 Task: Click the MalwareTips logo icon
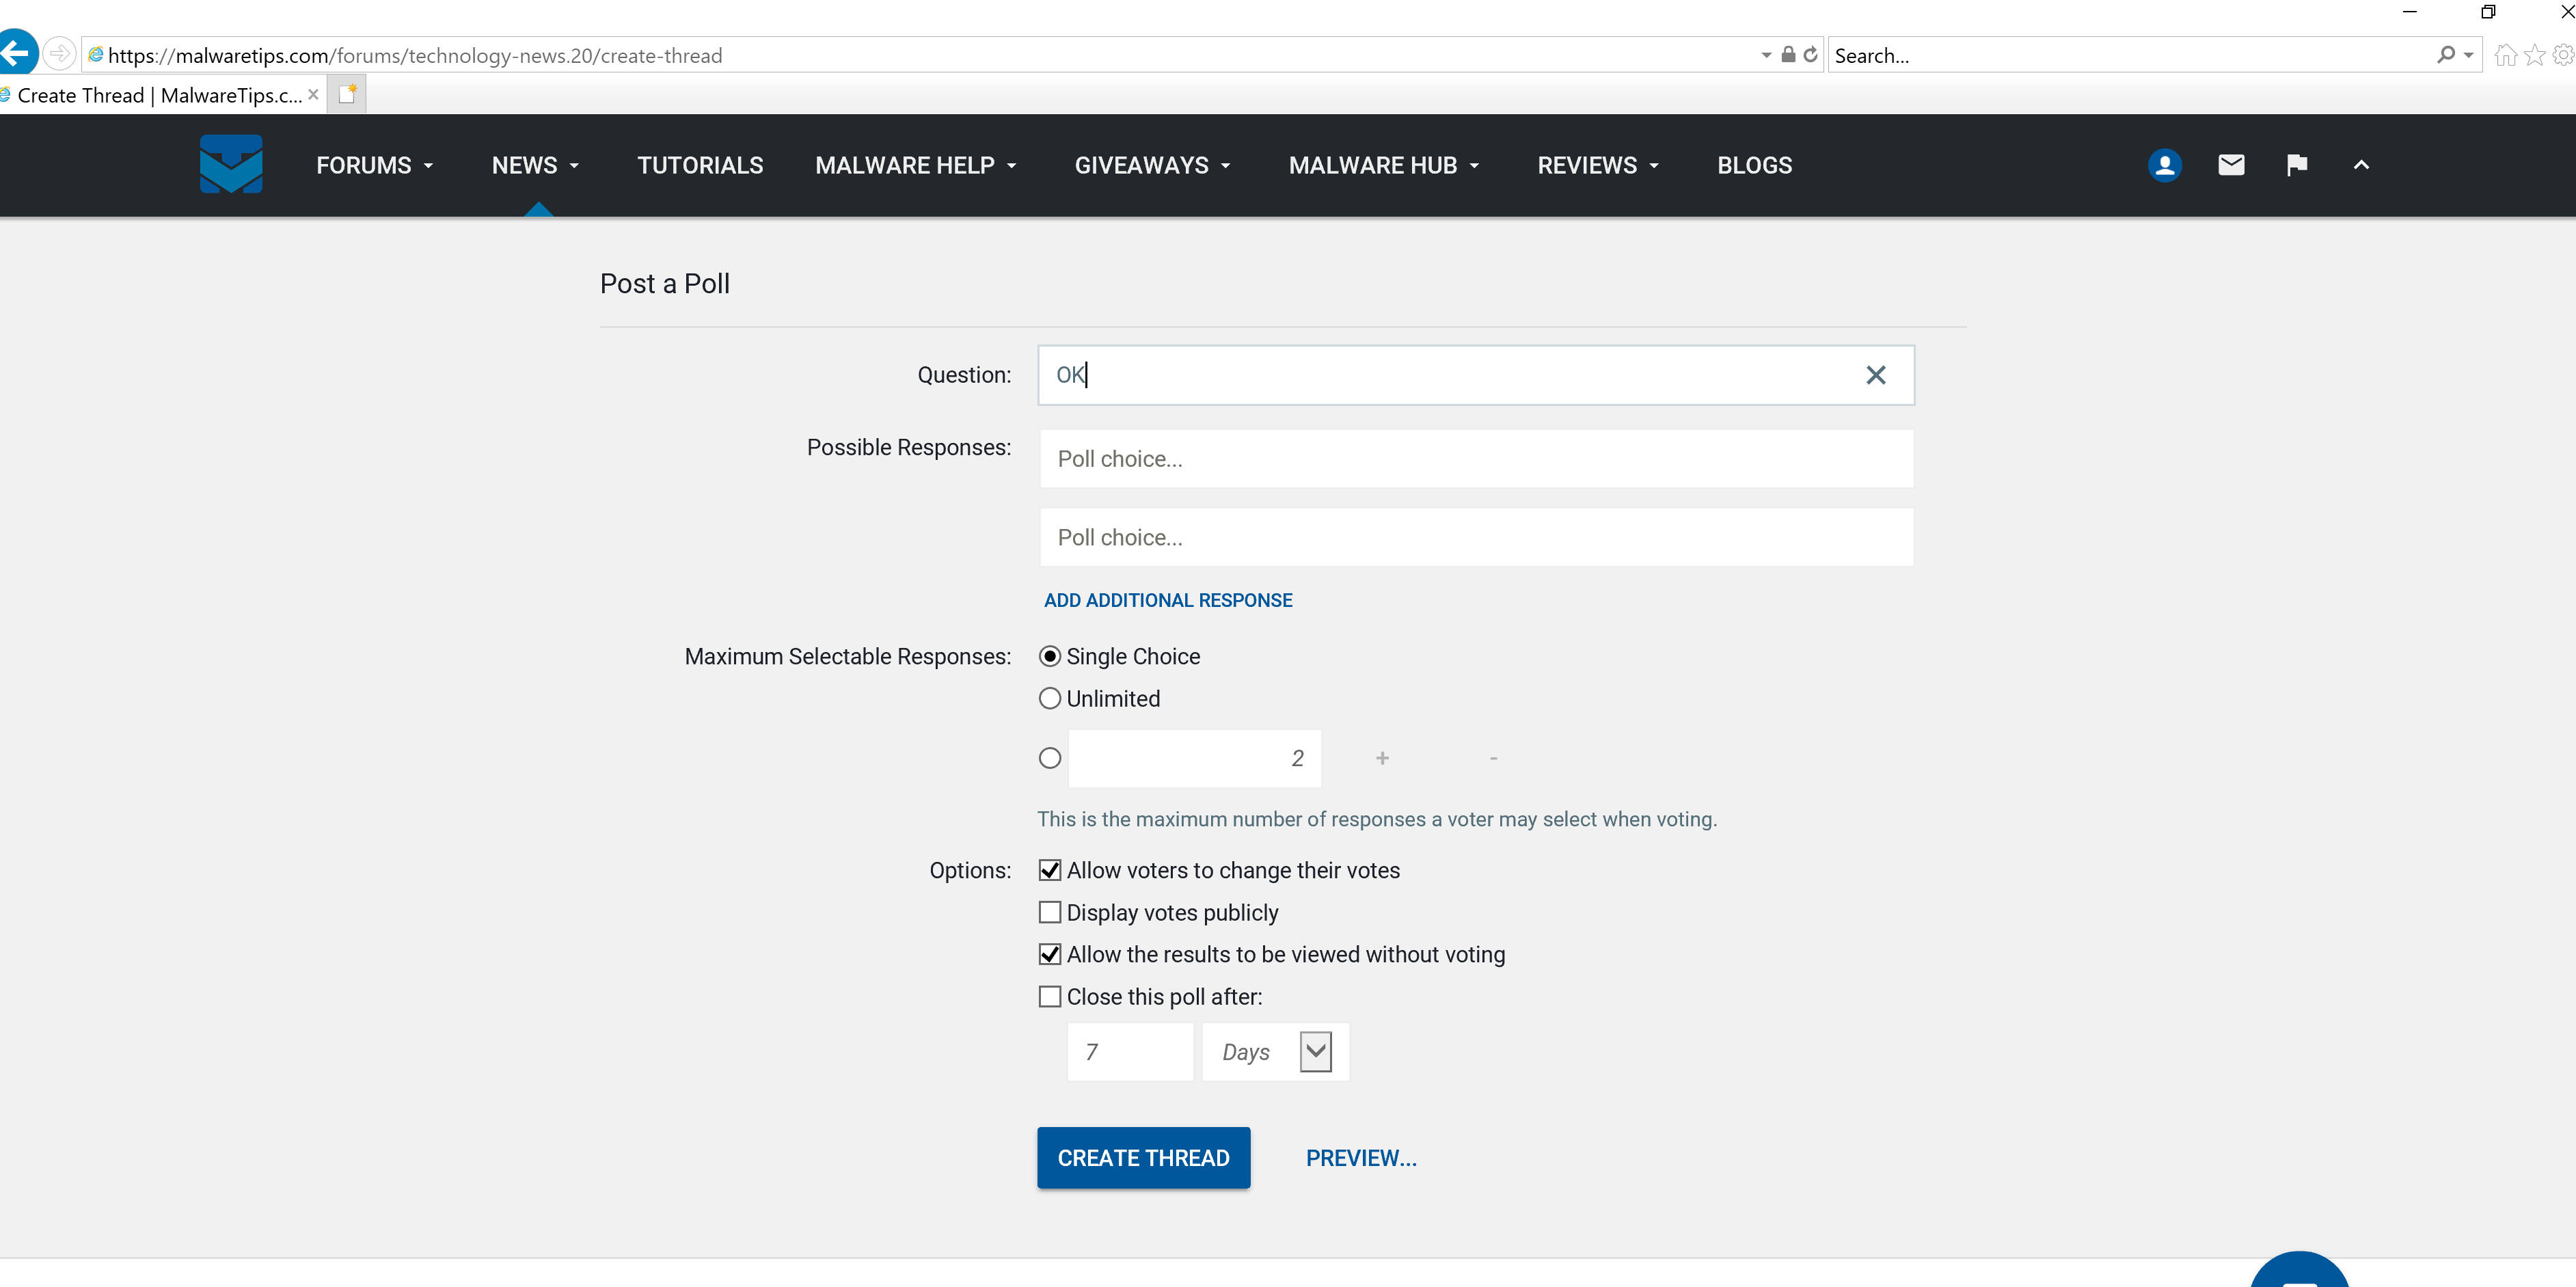231,164
